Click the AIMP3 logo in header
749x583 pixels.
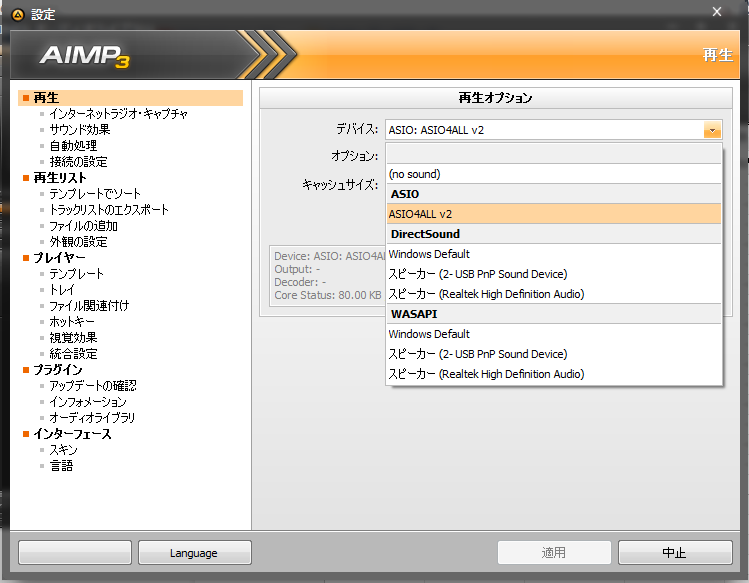pyautogui.click(x=85, y=56)
